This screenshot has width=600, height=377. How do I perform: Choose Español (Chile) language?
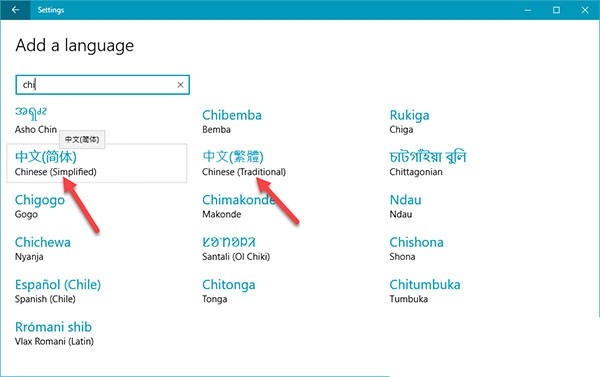(x=58, y=291)
